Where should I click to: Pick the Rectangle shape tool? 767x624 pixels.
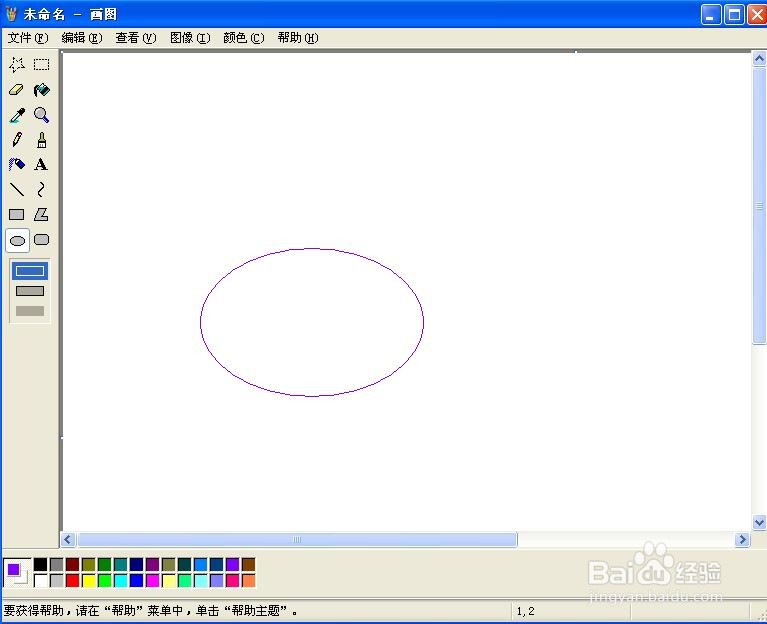tap(17, 215)
